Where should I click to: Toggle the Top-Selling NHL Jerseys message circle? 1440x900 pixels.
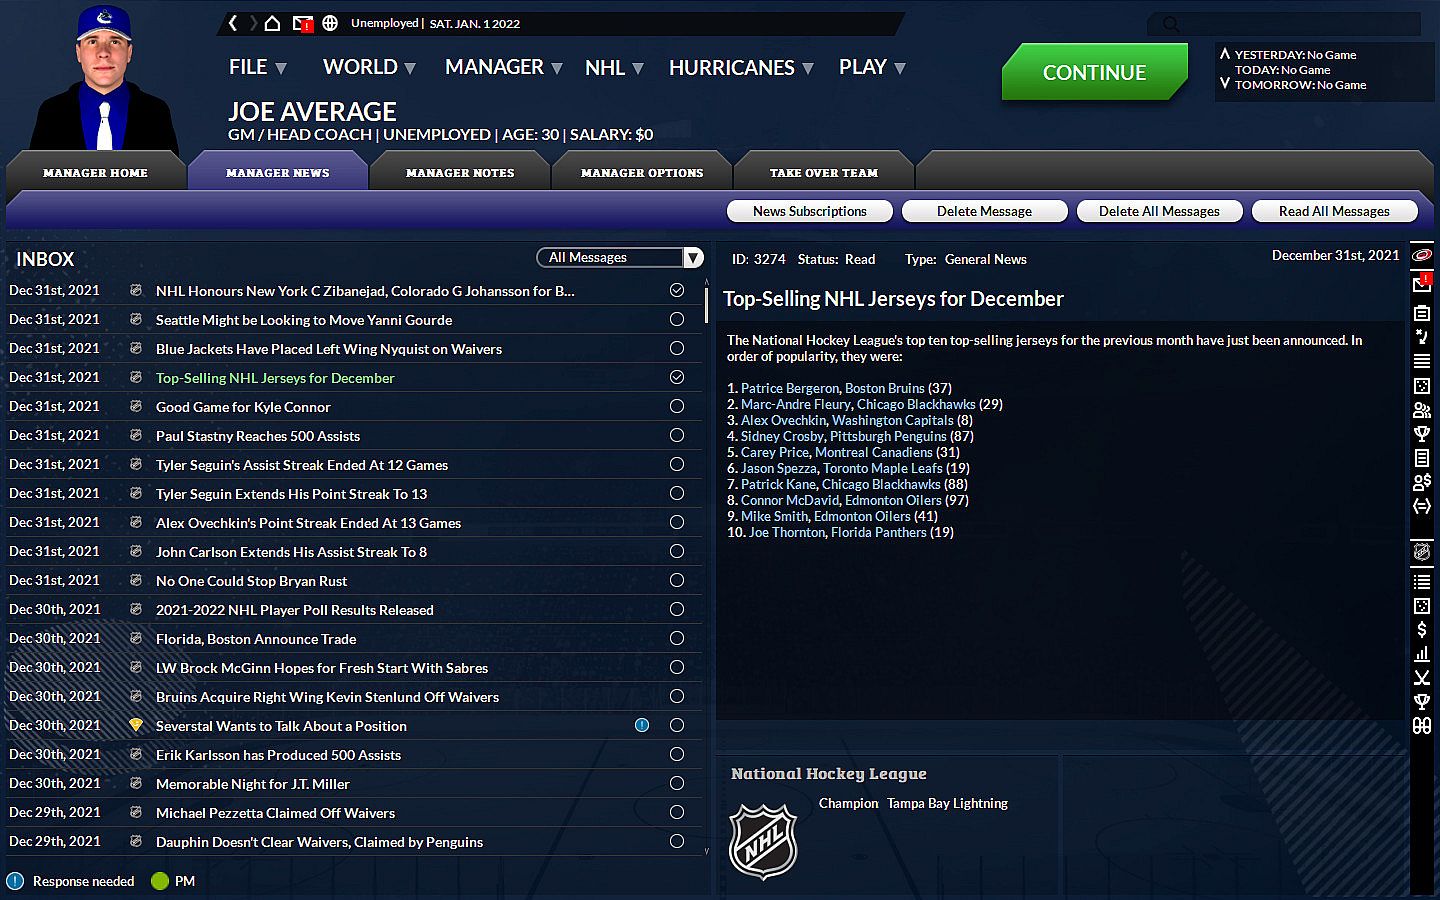pos(677,377)
